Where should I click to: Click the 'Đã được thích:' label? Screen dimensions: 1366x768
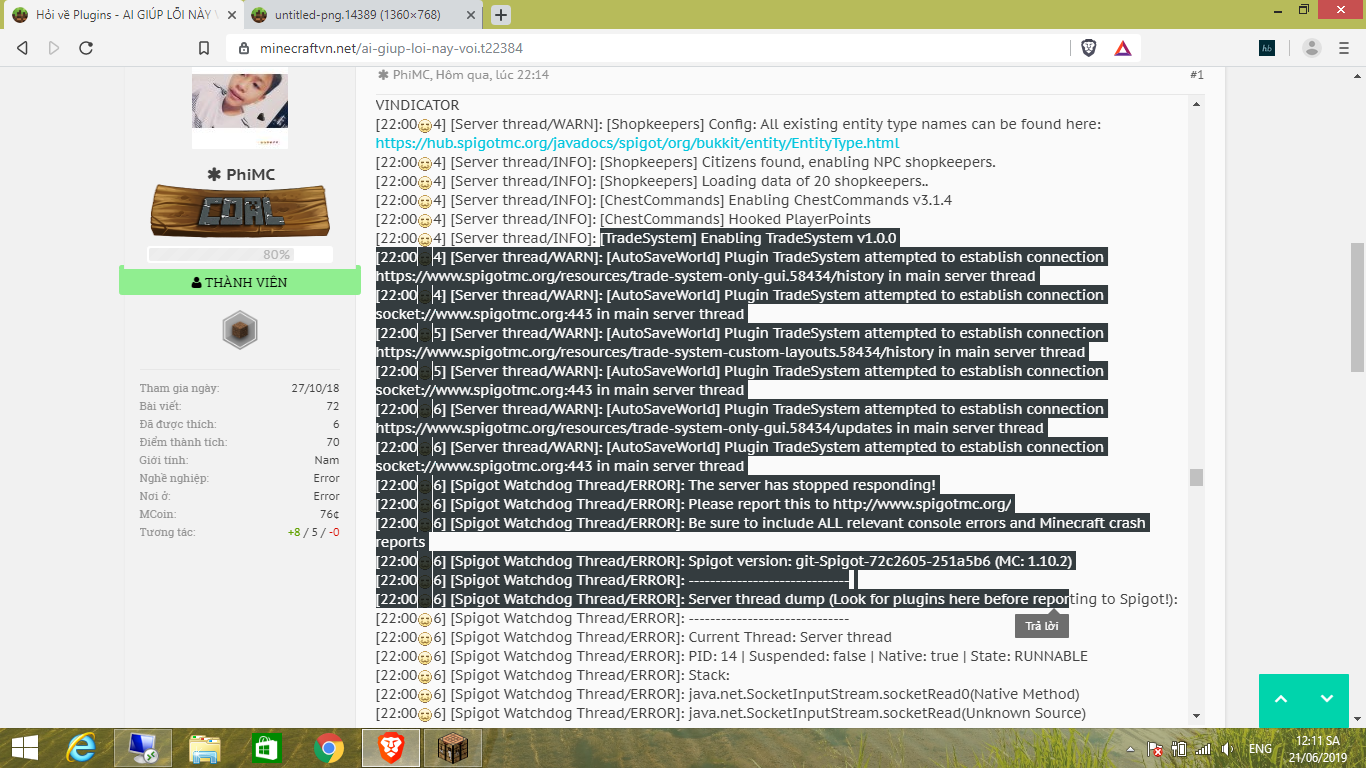(178, 424)
